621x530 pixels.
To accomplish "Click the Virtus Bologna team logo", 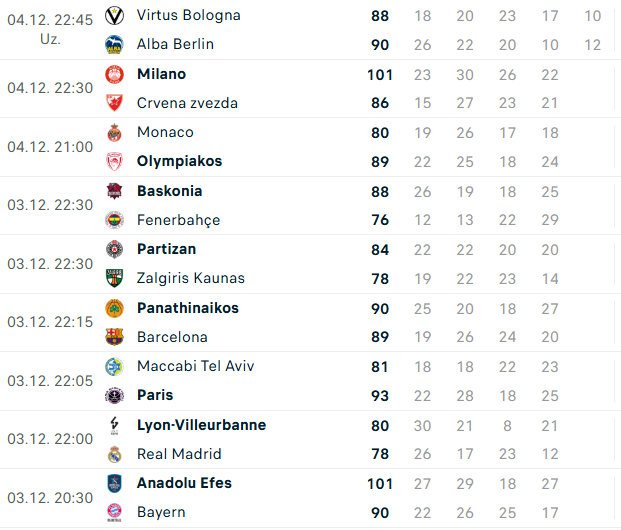I will pyautogui.click(x=114, y=16).
